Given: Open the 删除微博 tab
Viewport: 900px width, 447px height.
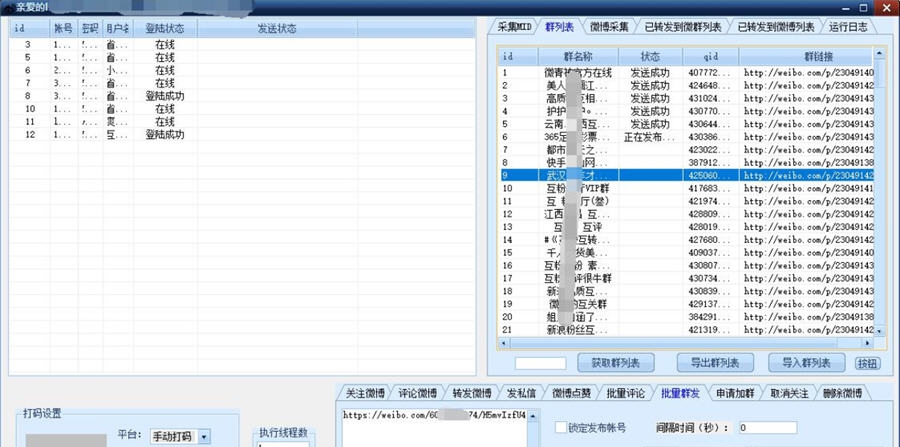Looking at the screenshot, I should click(x=841, y=393).
